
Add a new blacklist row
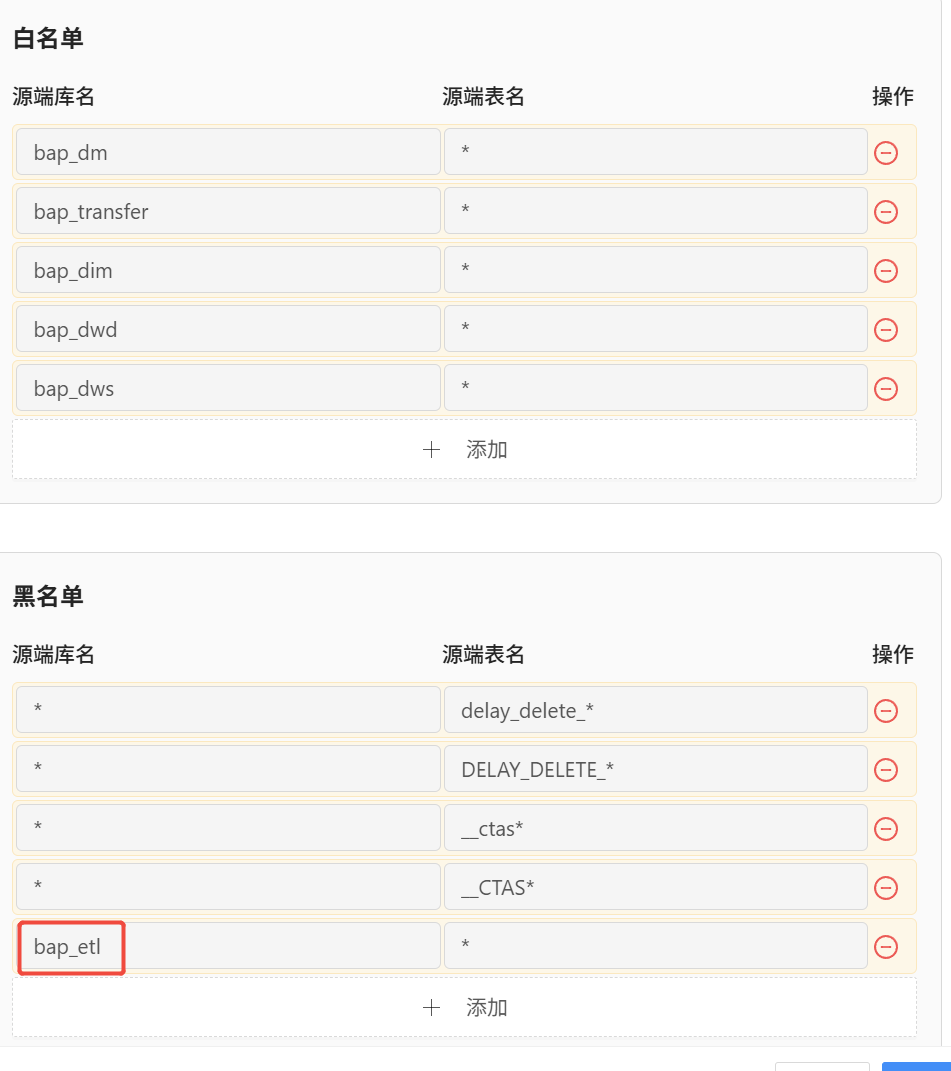[465, 1007]
